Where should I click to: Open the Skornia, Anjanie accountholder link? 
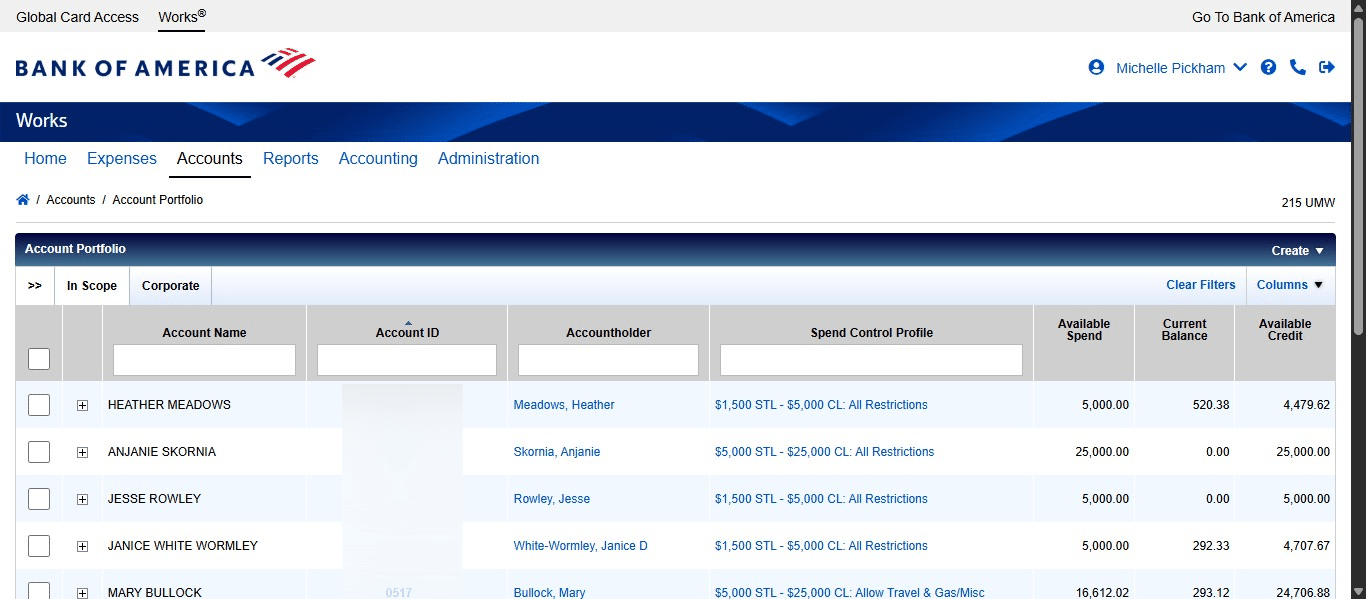click(557, 452)
